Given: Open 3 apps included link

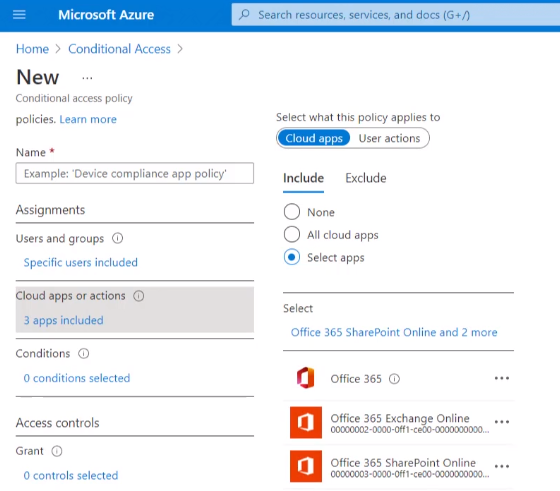Looking at the screenshot, I should coord(64,320).
